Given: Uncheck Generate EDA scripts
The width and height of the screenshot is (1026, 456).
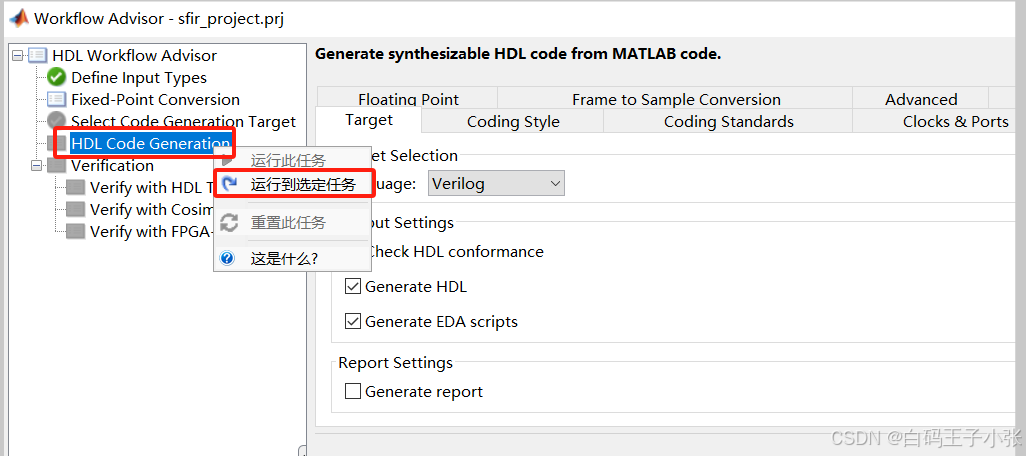Looking at the screenshot, I should point(352,322).
